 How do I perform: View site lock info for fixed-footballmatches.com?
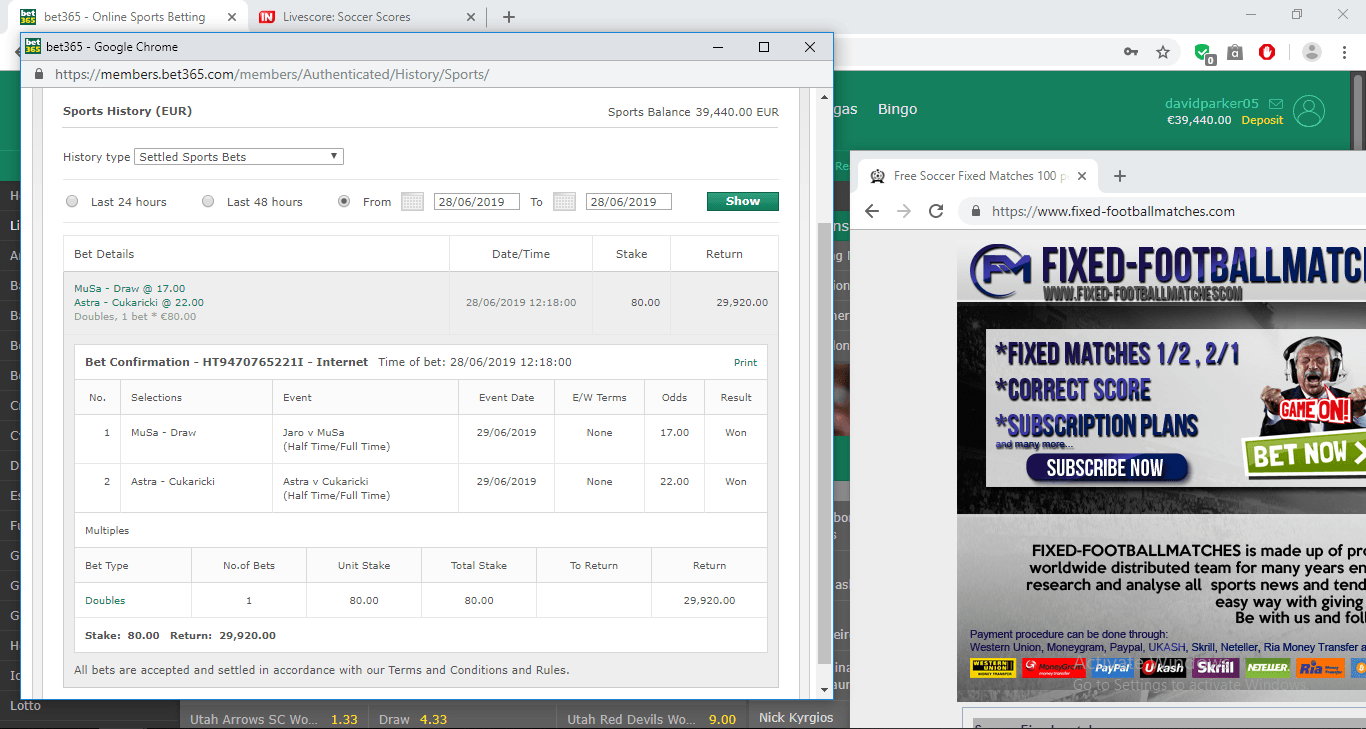(x=975, y=211)
